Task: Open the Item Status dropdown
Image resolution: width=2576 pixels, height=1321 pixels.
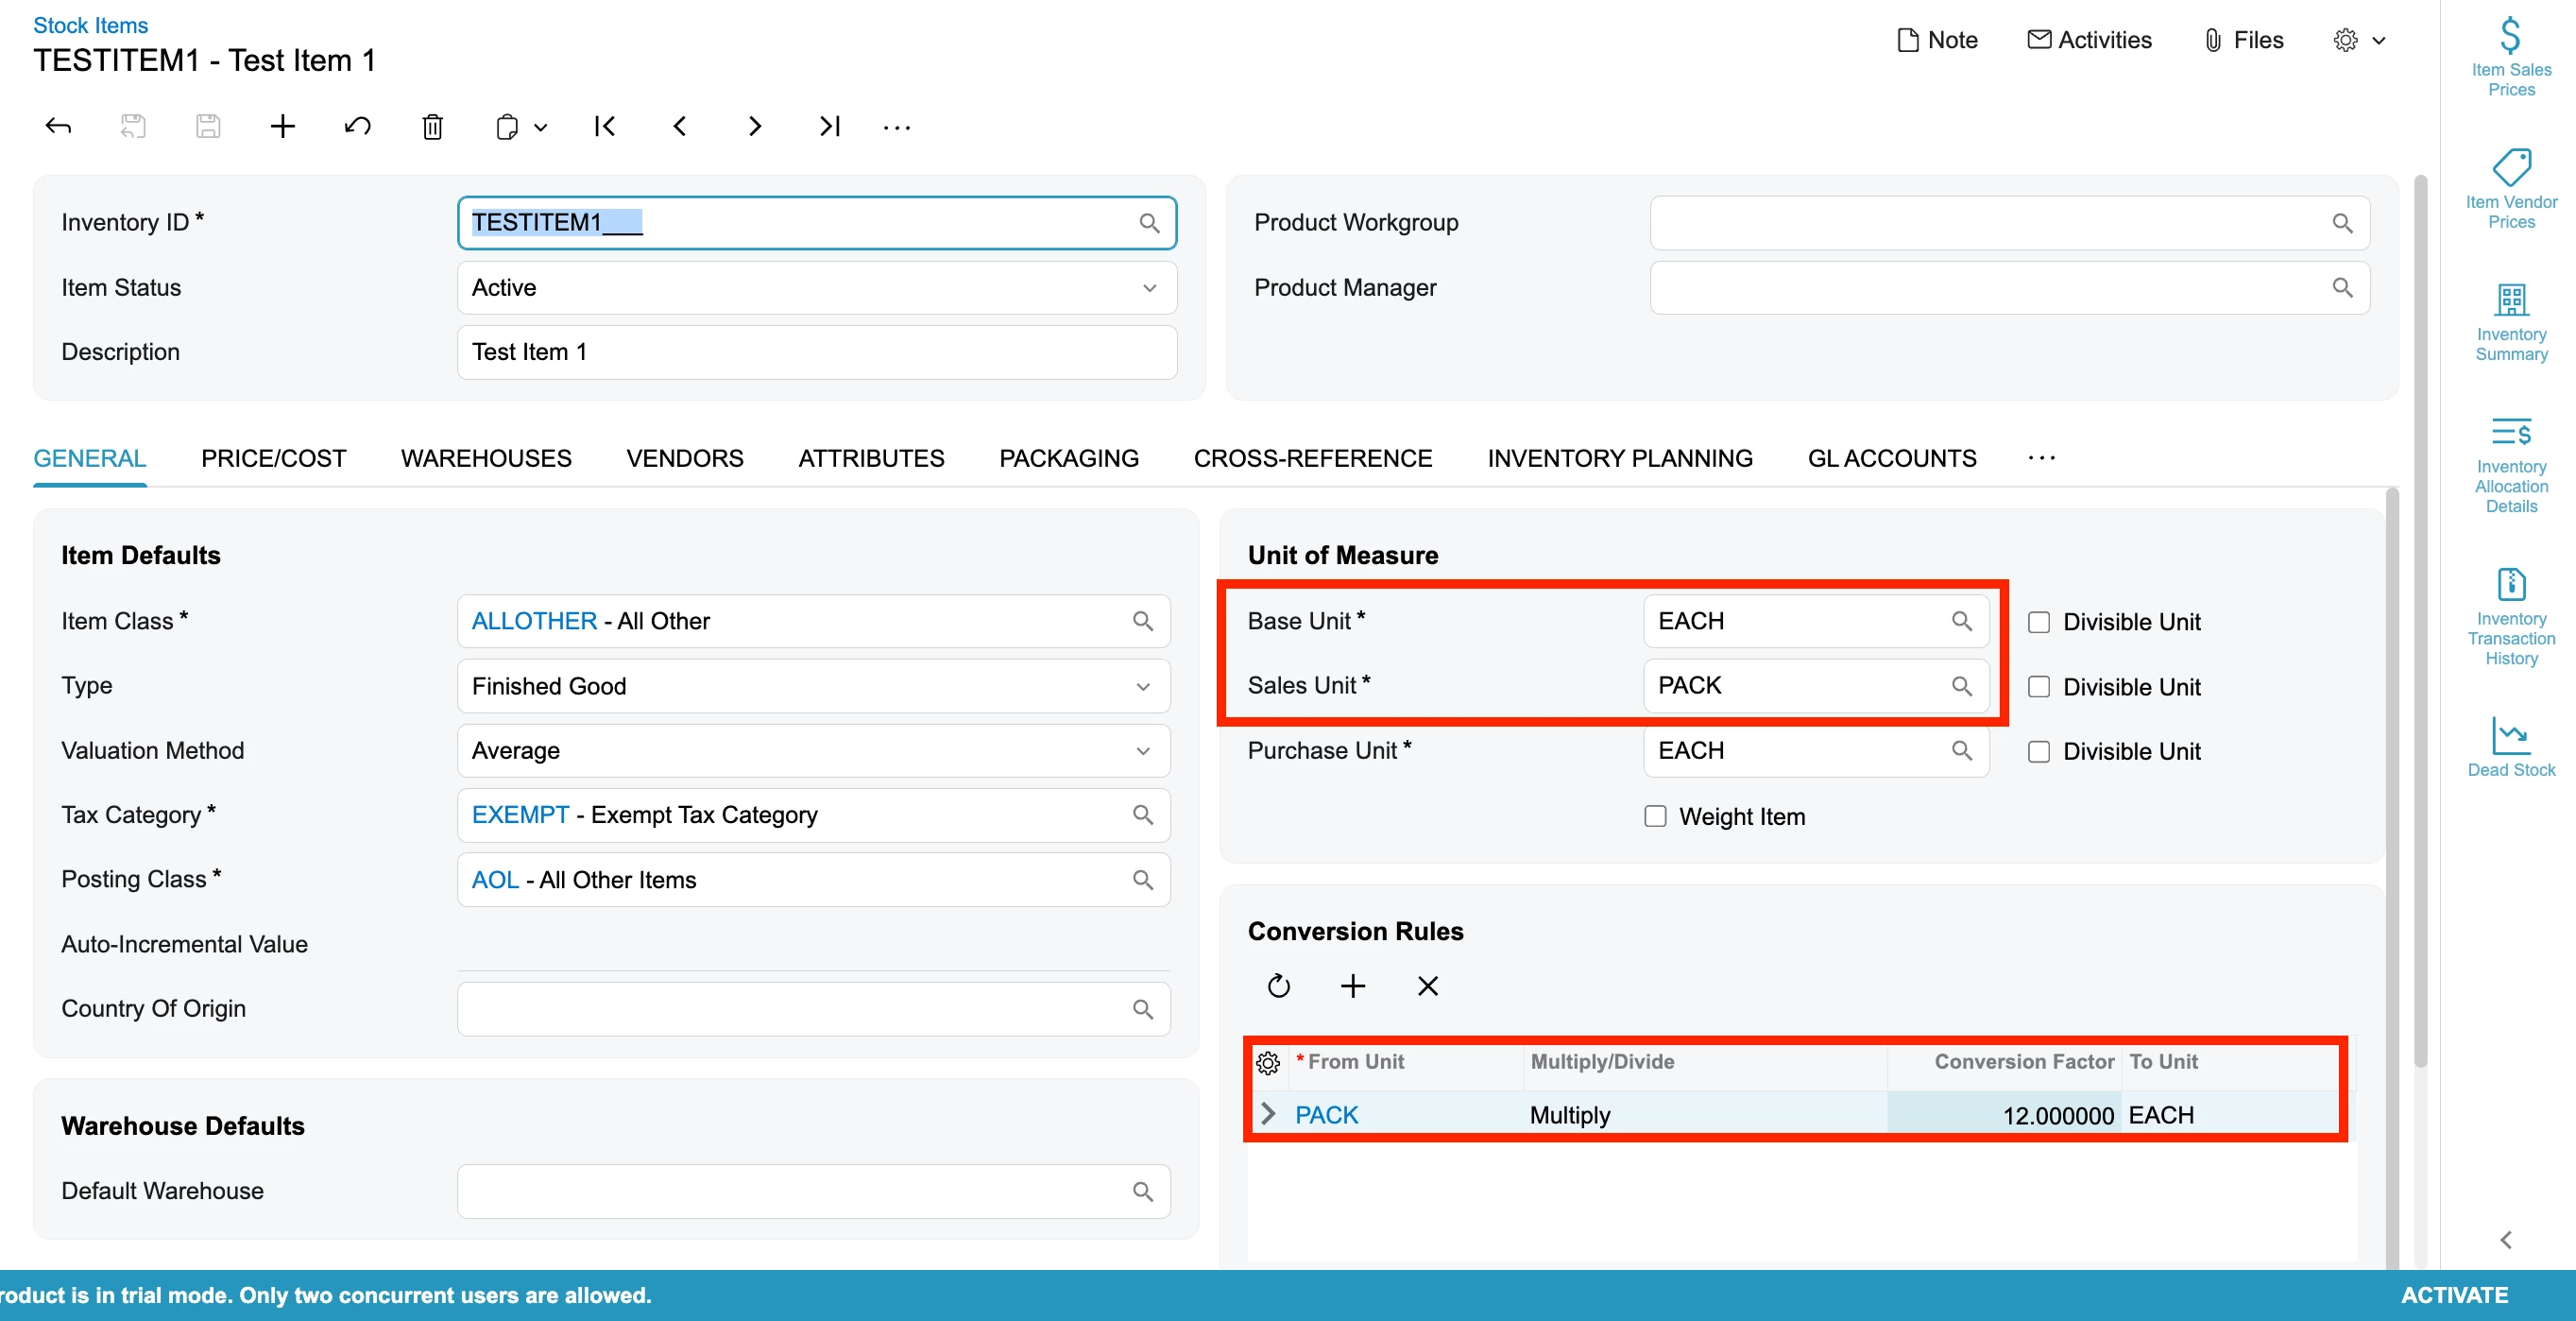Action: click(816, 288)
